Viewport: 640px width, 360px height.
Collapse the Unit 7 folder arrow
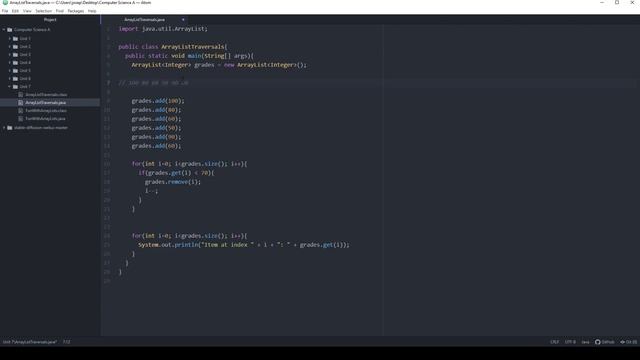click(10, 87)
